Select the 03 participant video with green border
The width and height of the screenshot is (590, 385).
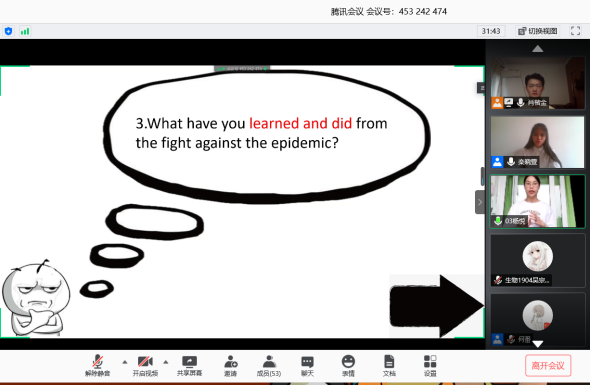click(537, 201)
